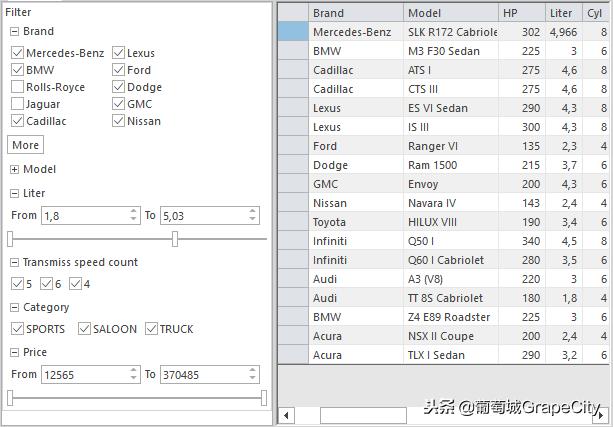Image resolution: width=613 pixels, height=427 pixels.
Task: Click the Price slider maximum handle
Action: [264, 398]
